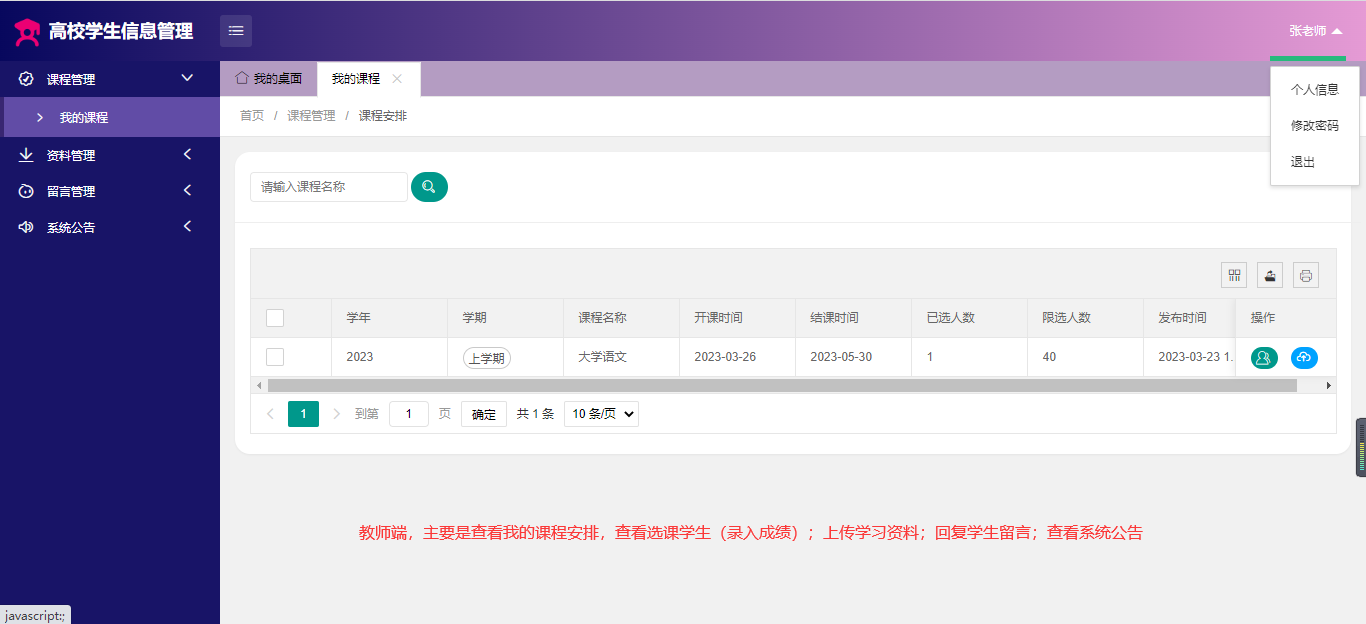The height and width of the screenshot is (624, 1366).
Task: Select 我的课程 in the sidebar
Action: tap(110, 117)
